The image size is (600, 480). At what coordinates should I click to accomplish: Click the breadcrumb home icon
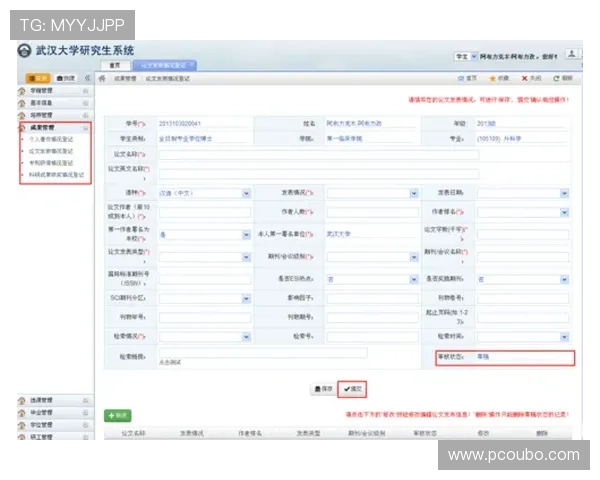102,78
